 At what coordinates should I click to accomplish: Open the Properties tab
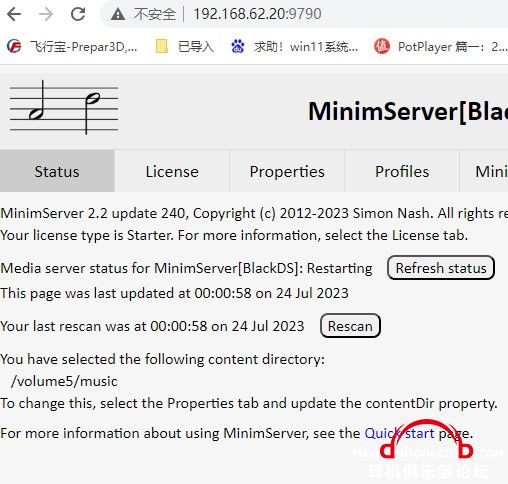click(x=287, y=171)
